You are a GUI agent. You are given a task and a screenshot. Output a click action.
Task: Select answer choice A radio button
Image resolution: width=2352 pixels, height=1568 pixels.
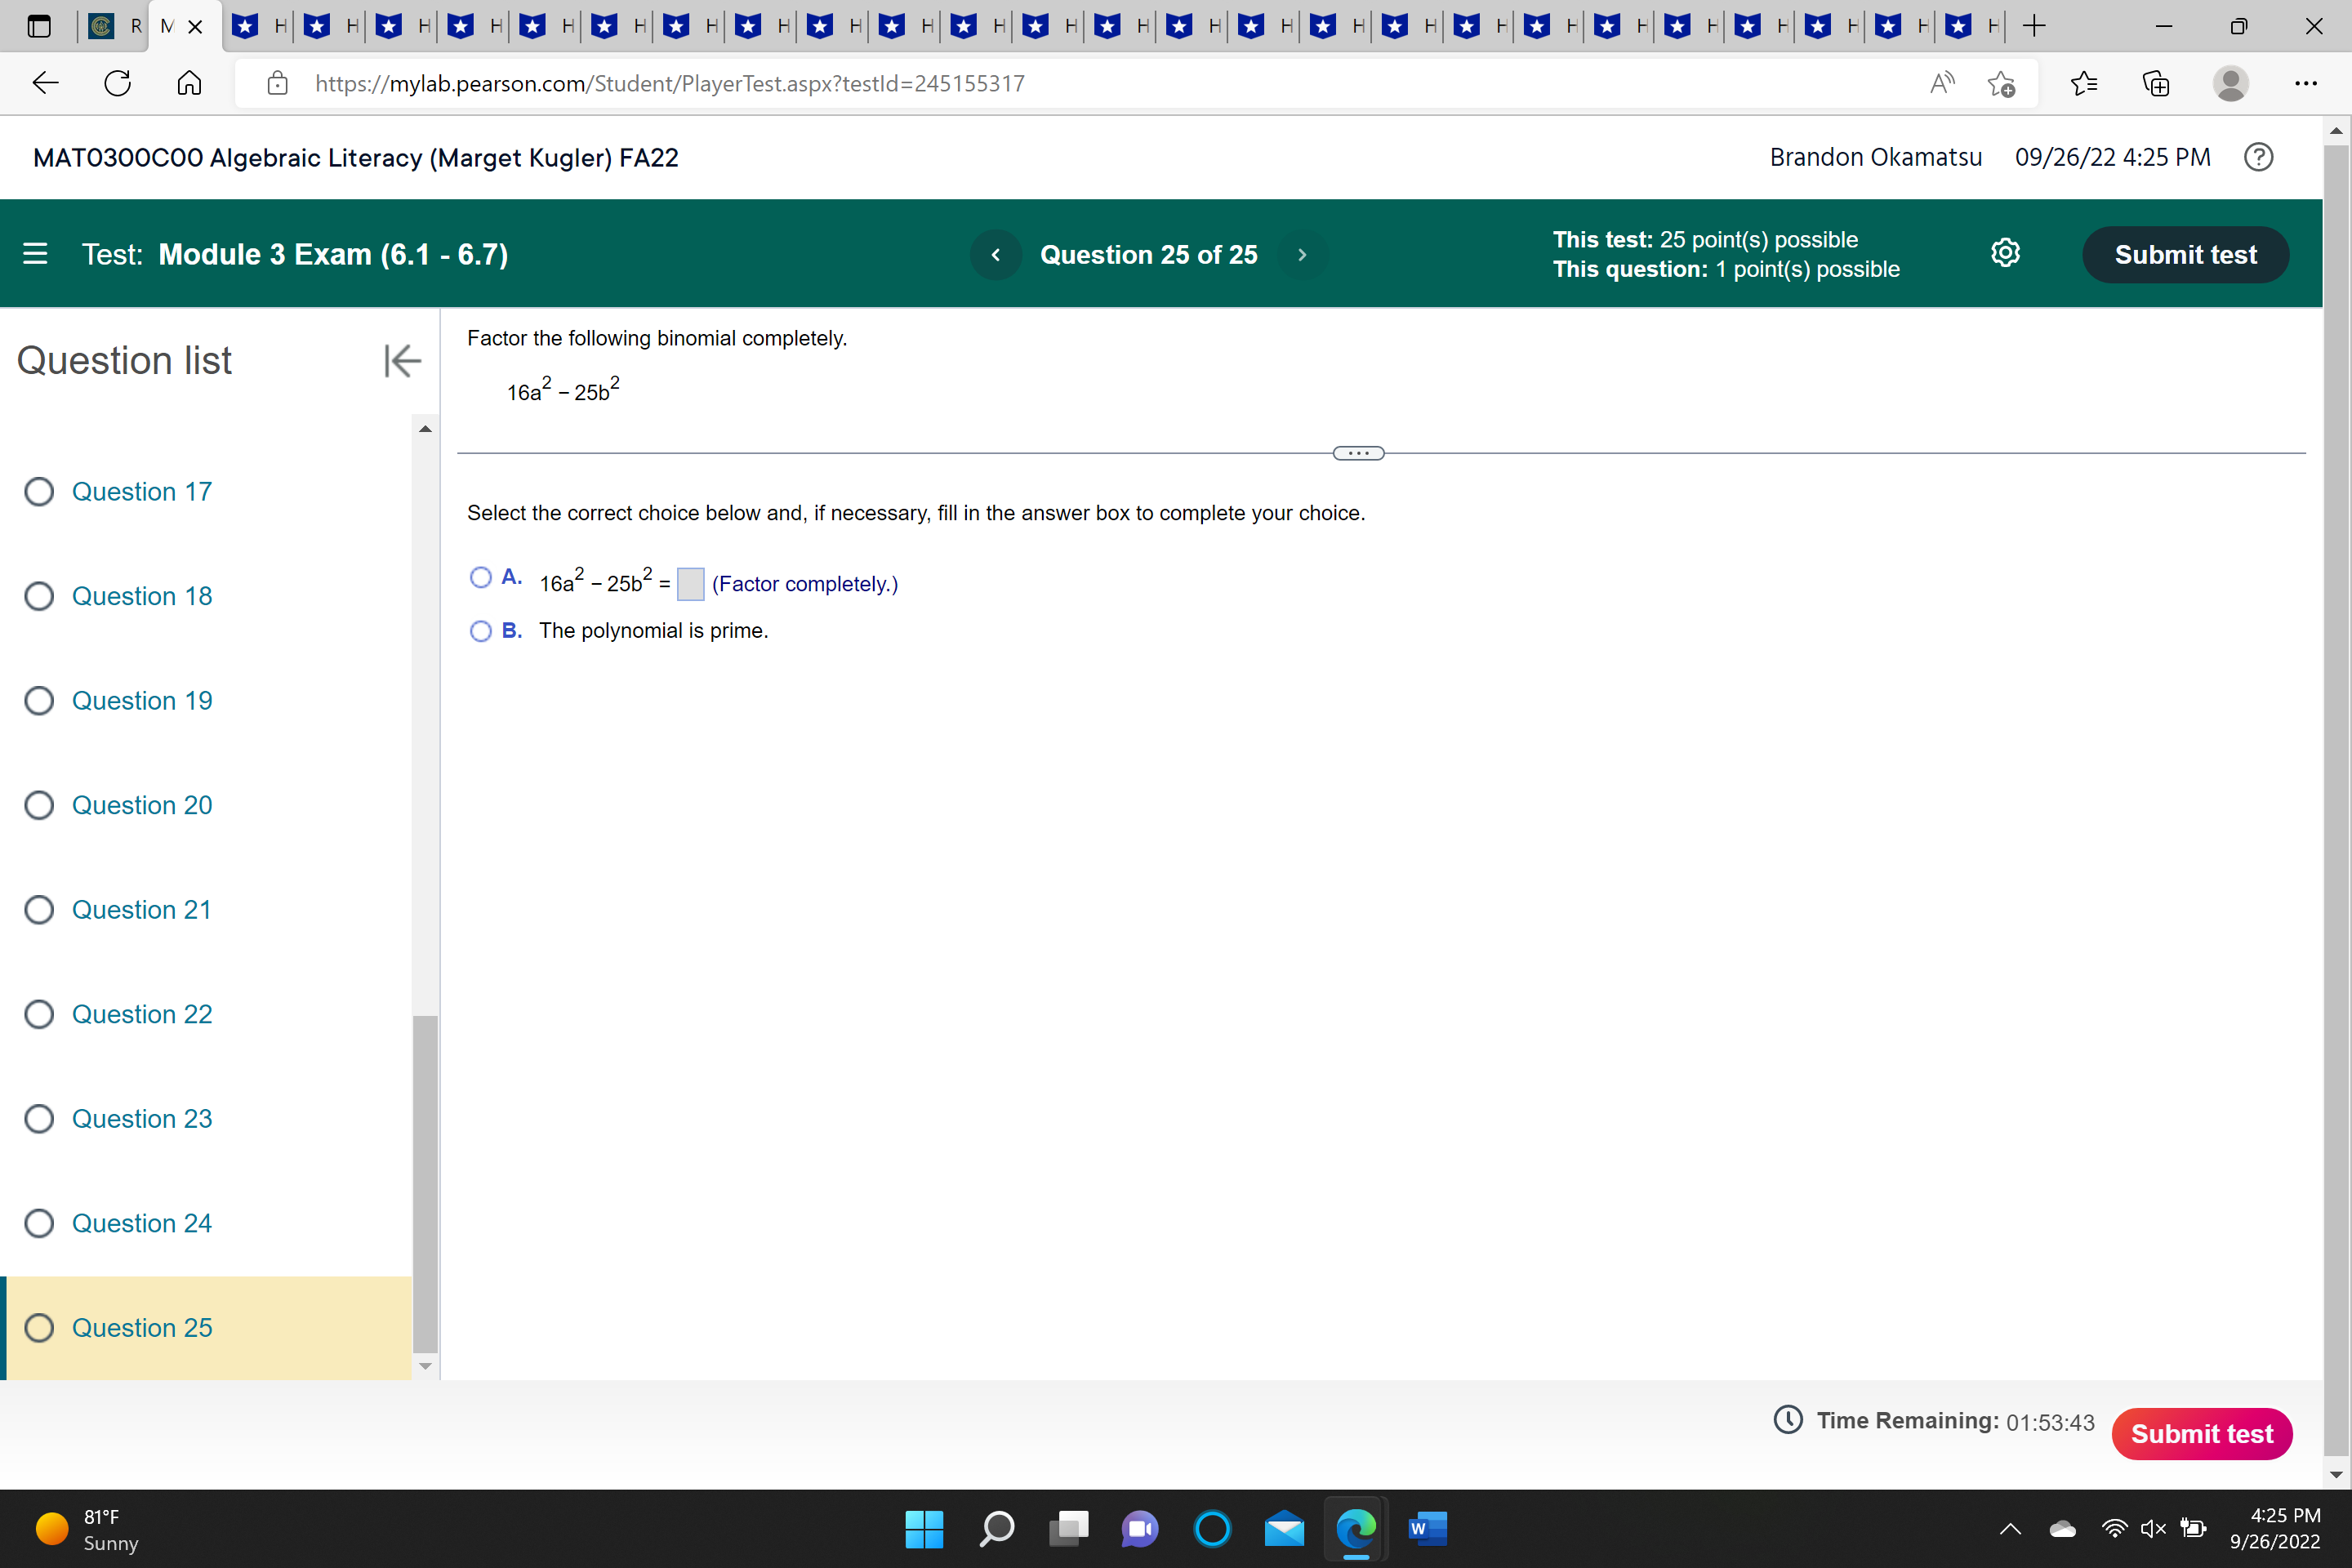pos(481,577)
